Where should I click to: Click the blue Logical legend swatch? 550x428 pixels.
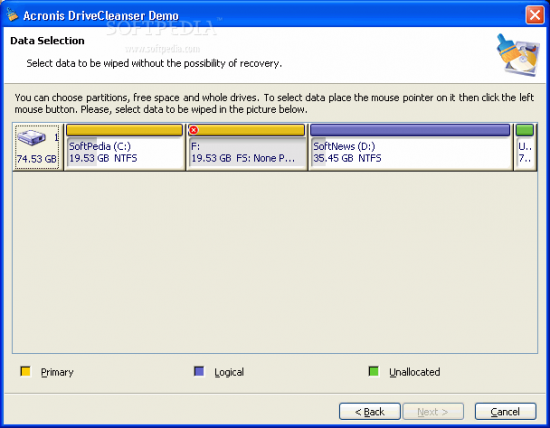tap(199, 371)
